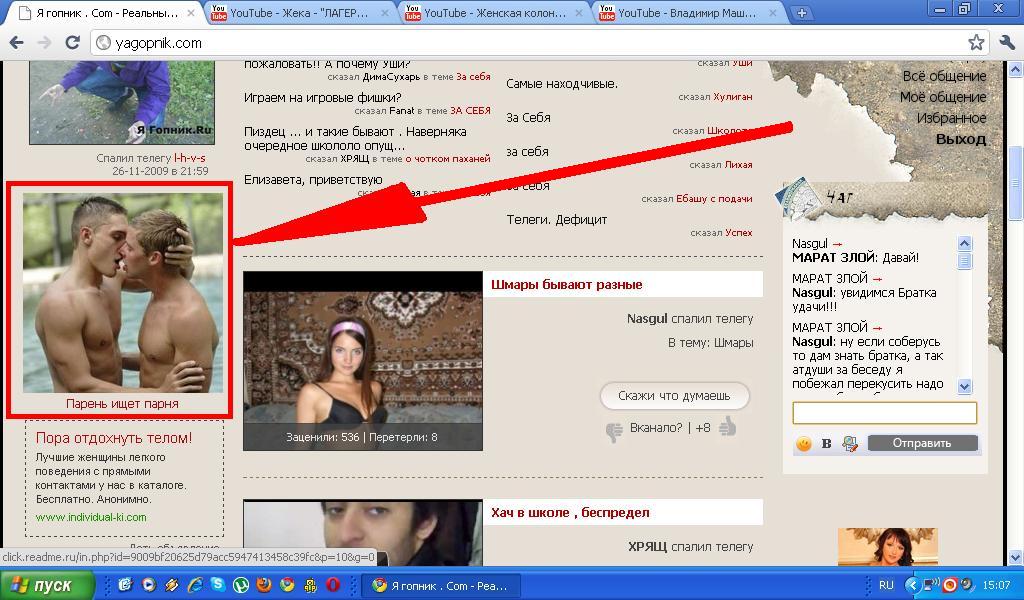The width and height of the screenshot is (1024, 600).
Task: Open Nasgul author link on Шмары post
Action: 647,319
